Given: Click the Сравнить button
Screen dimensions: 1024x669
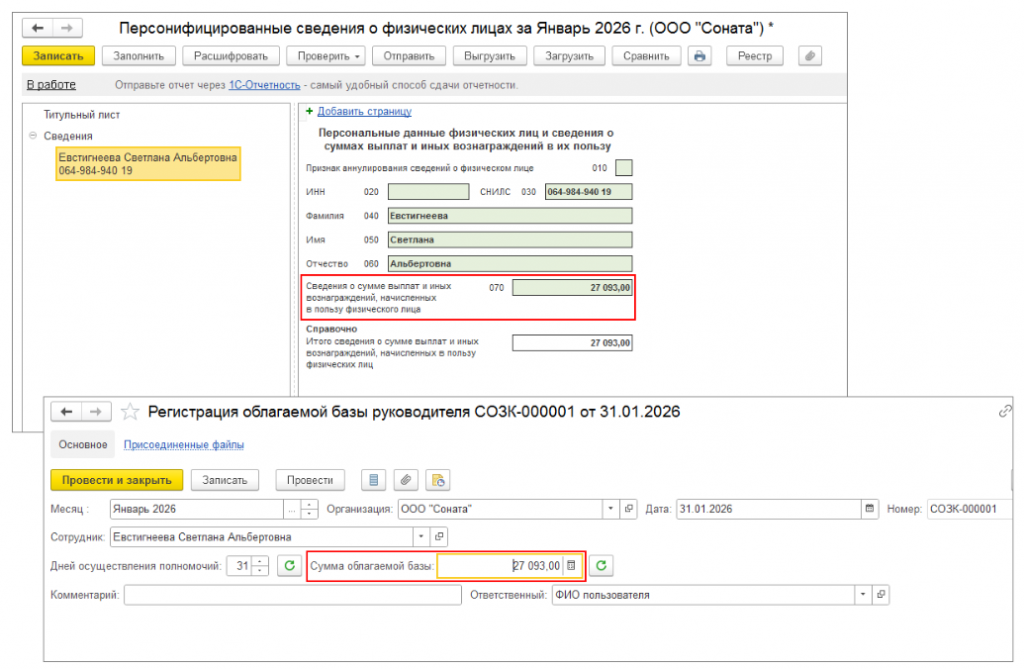Looking at the screenshot, I should [x=646, y=56].
